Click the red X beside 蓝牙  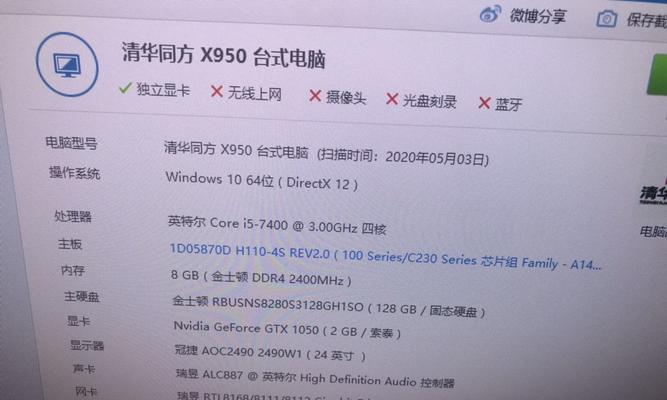[484, 103]
